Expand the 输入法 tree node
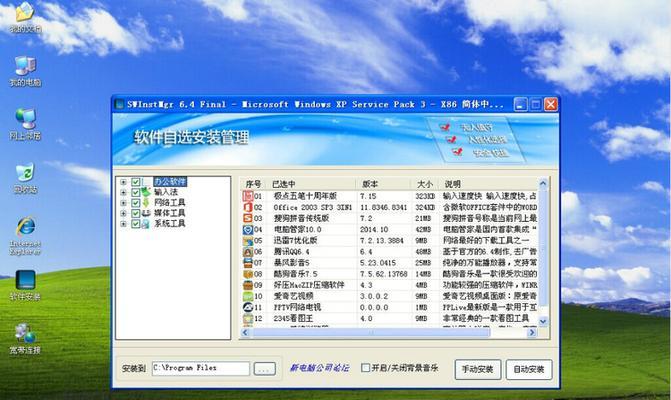Image resolution: width=671 pixels, height=400 pixels. (124, 192)
